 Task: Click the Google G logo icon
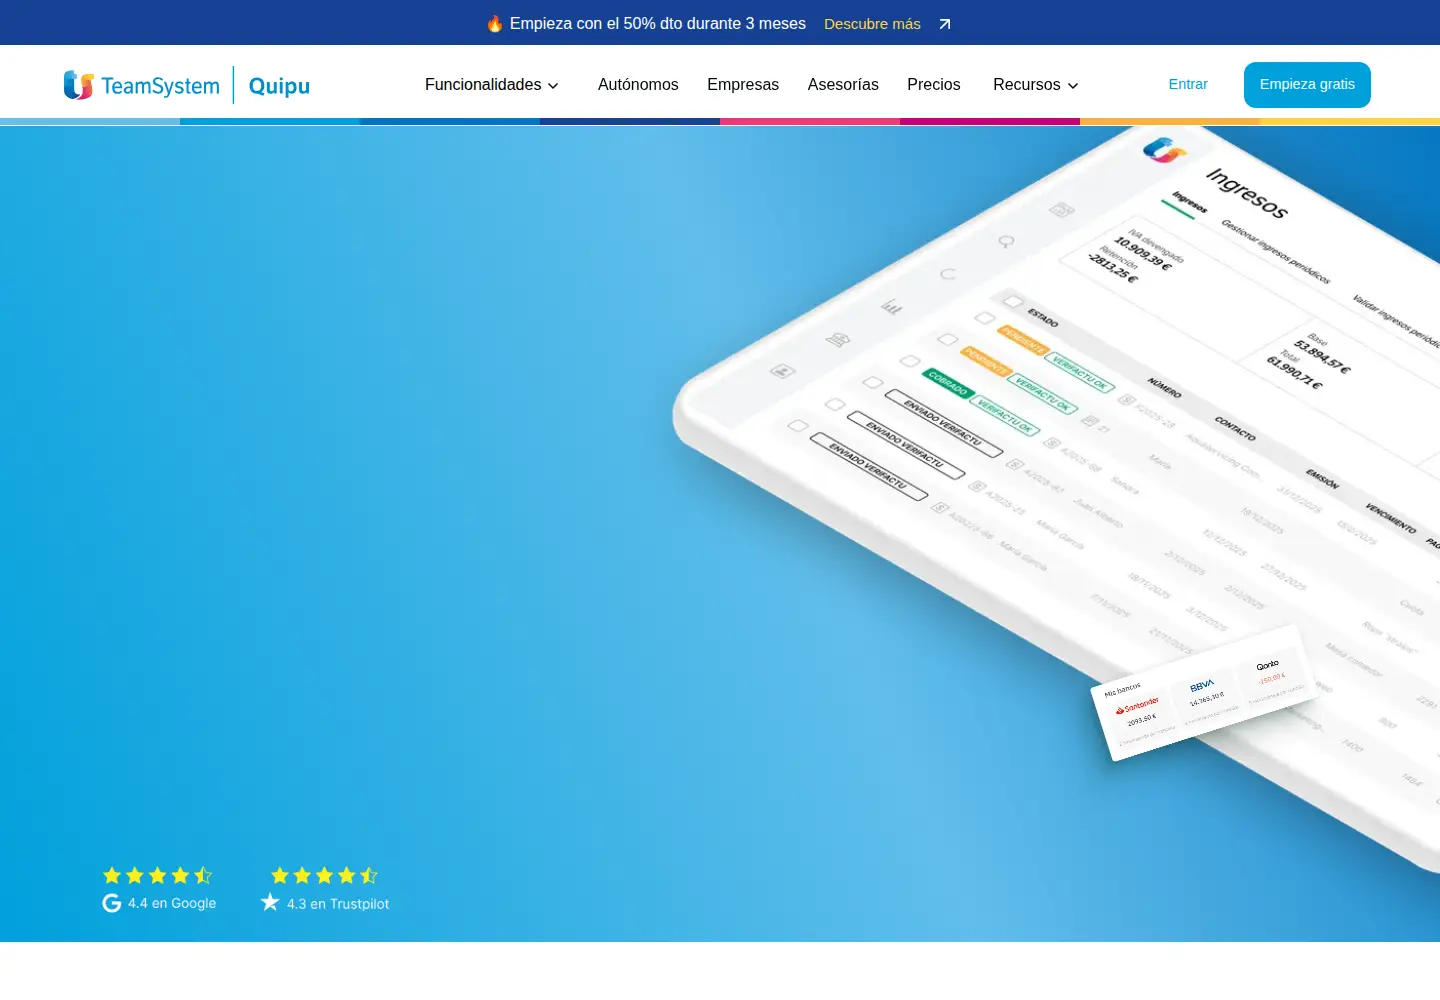click(x=112, y=903)
